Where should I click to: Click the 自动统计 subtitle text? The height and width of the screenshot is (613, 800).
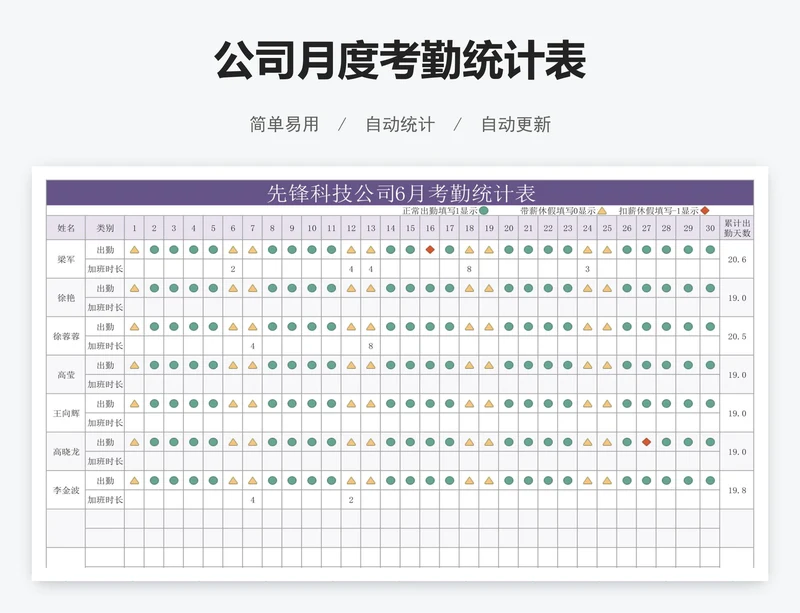click(x=400, y=124)
